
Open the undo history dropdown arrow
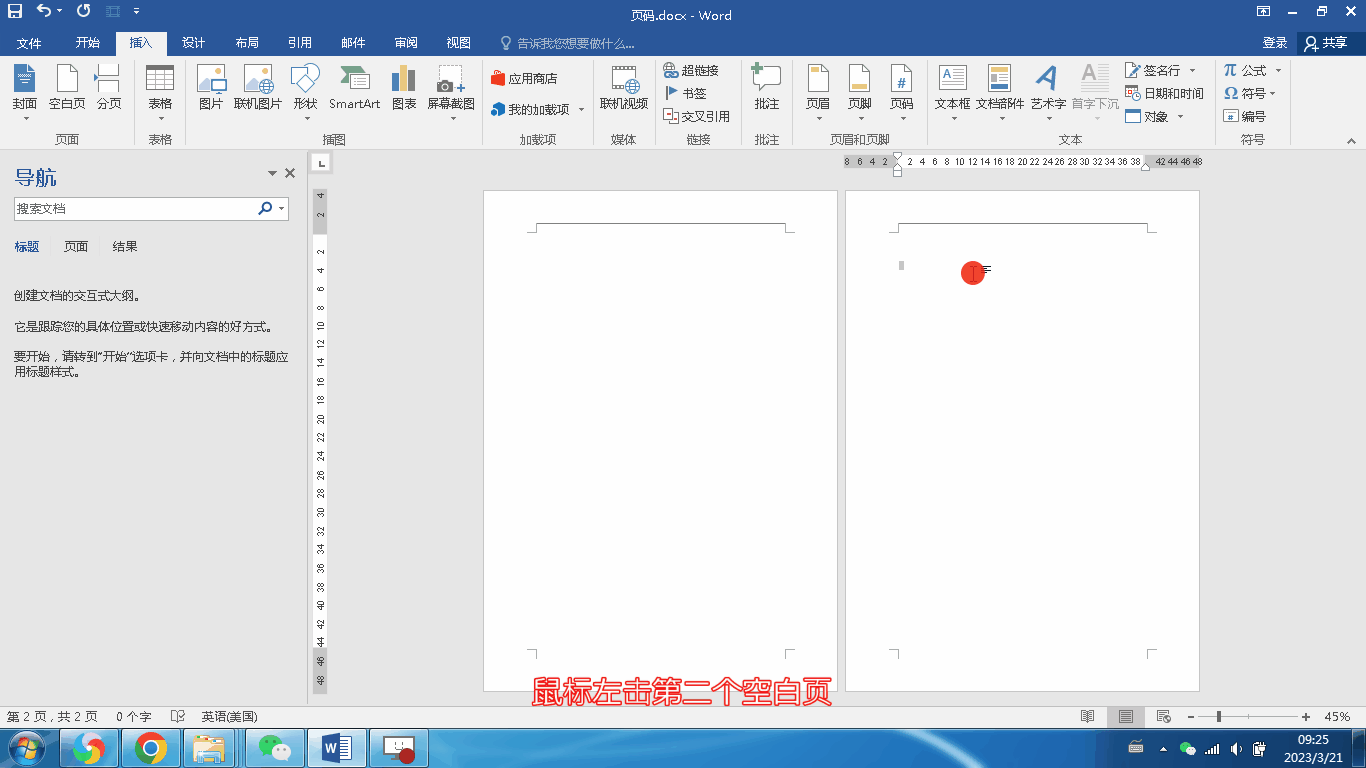pyautogui.click(x=60, y=12)
